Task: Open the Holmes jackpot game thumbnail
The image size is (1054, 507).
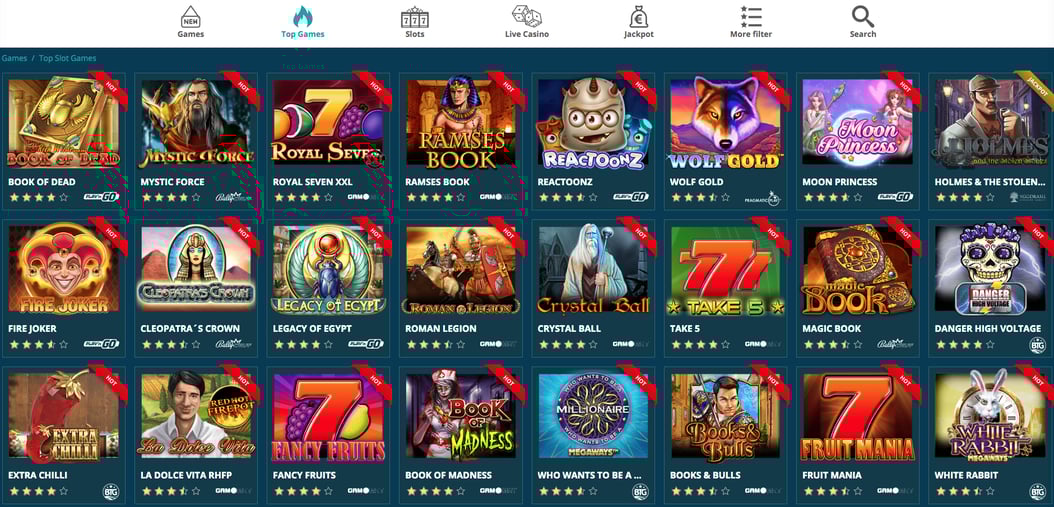Action: pos(990,123)
